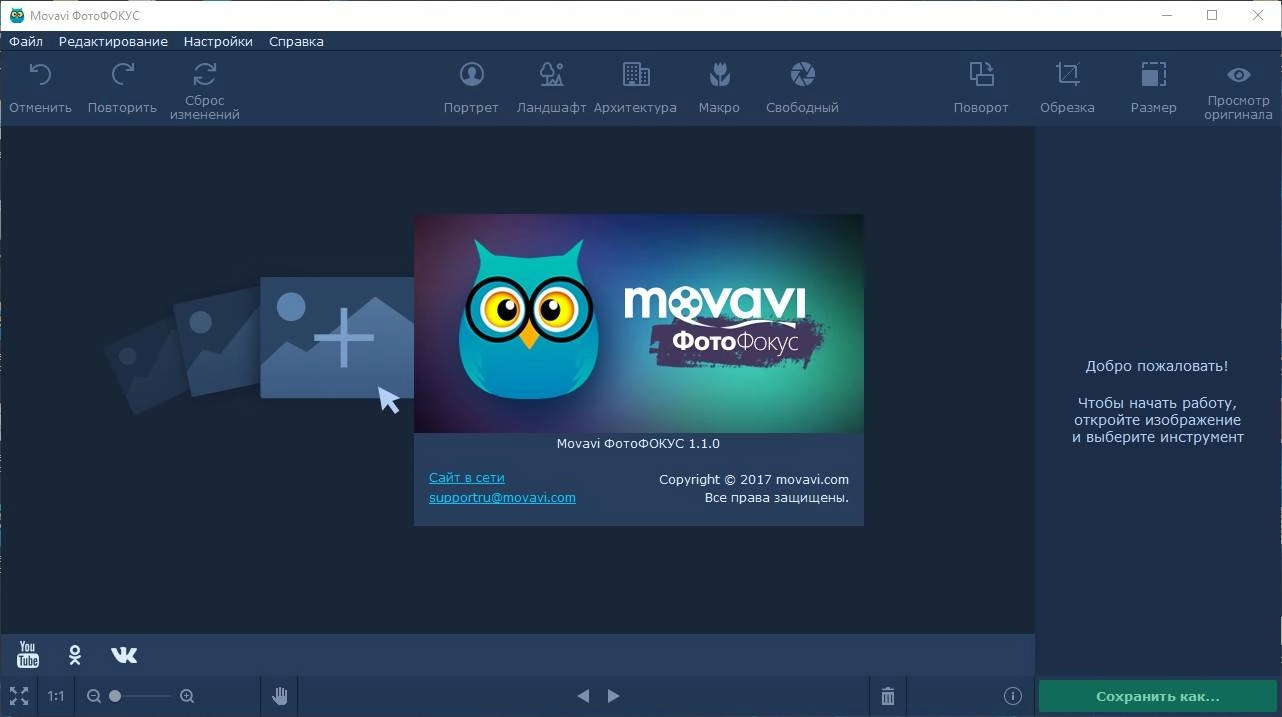Click the fit-to-screen expand icon
Viewport: 1282px width, 717px height.
click(19, 696)
